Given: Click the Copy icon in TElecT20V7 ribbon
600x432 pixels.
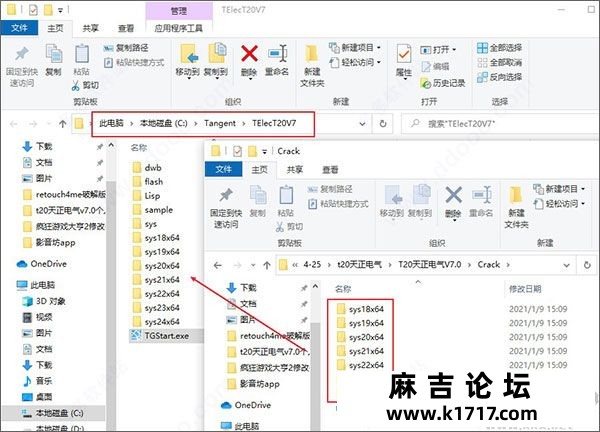Looking at the screenshot, I should coord(54,54).
